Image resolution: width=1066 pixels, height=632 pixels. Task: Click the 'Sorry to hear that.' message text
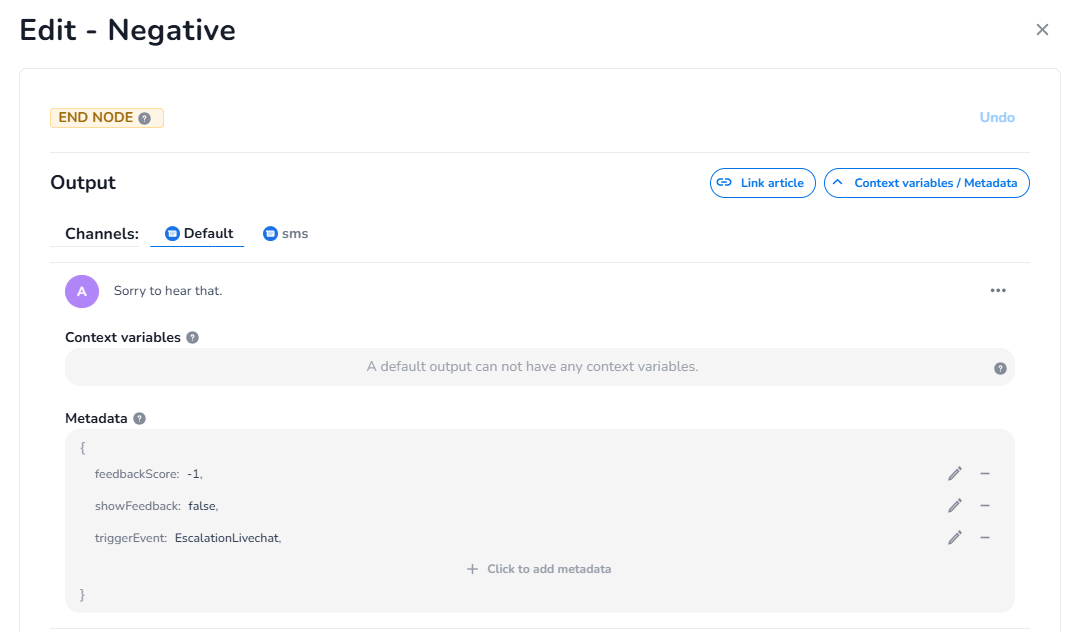[x=168, y=291]
